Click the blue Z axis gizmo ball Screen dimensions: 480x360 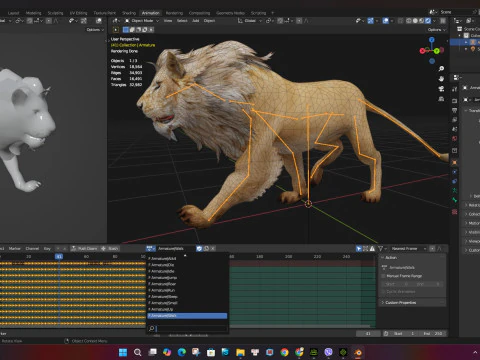[x=432, y=40]
